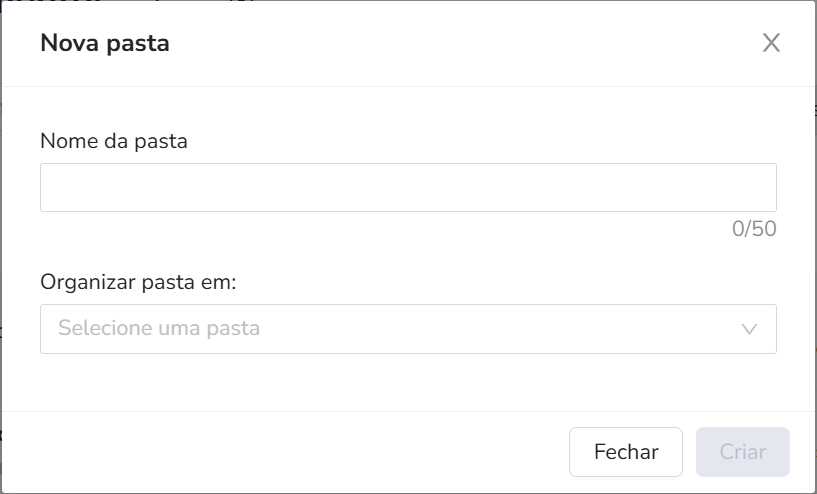Dismiss the dialog with Fechar
Viewport: 817px width, 494px height.
[x=625, y=452]
